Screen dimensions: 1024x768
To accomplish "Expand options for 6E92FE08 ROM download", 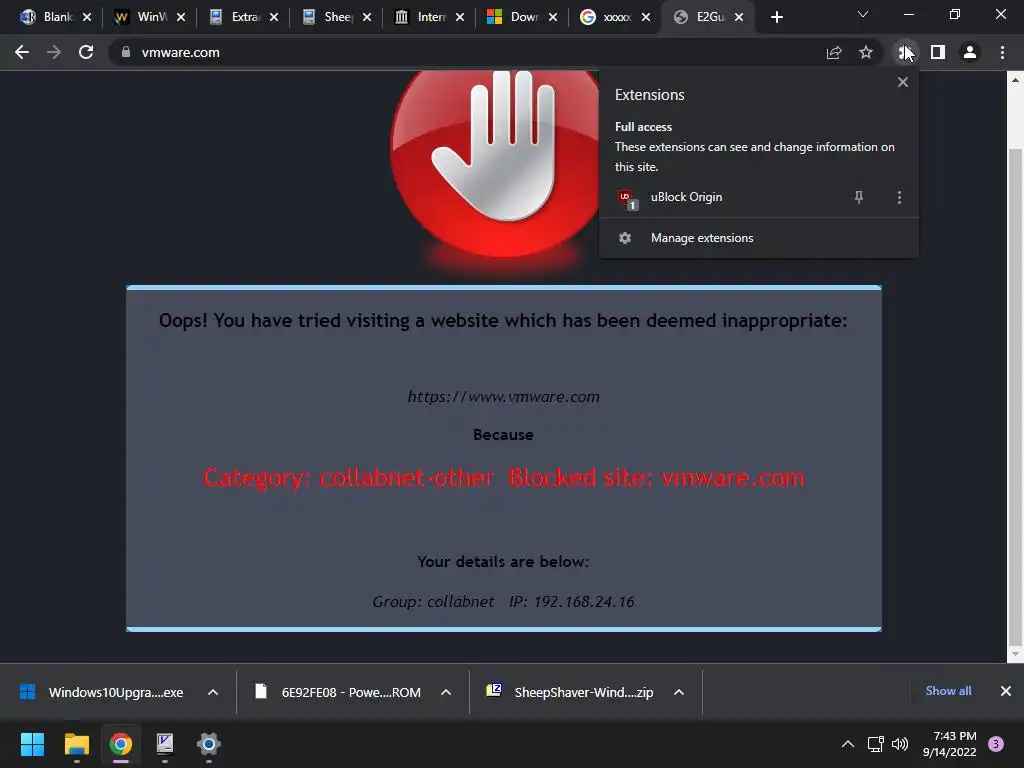I will click(446, 692).
